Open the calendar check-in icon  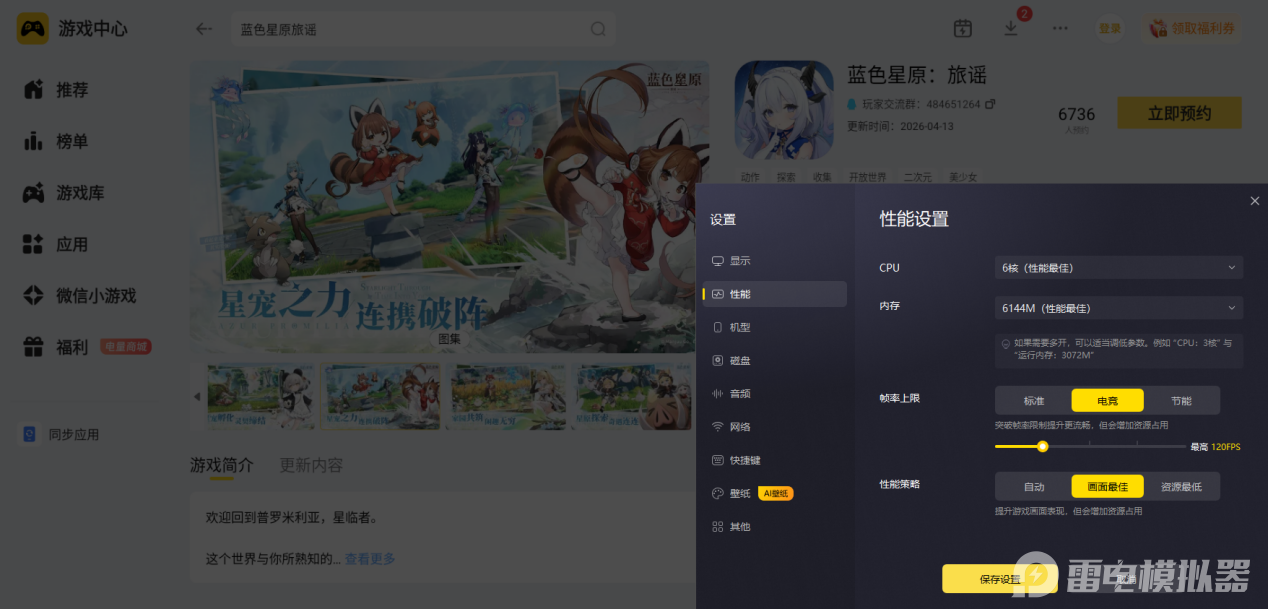point(962,29)
